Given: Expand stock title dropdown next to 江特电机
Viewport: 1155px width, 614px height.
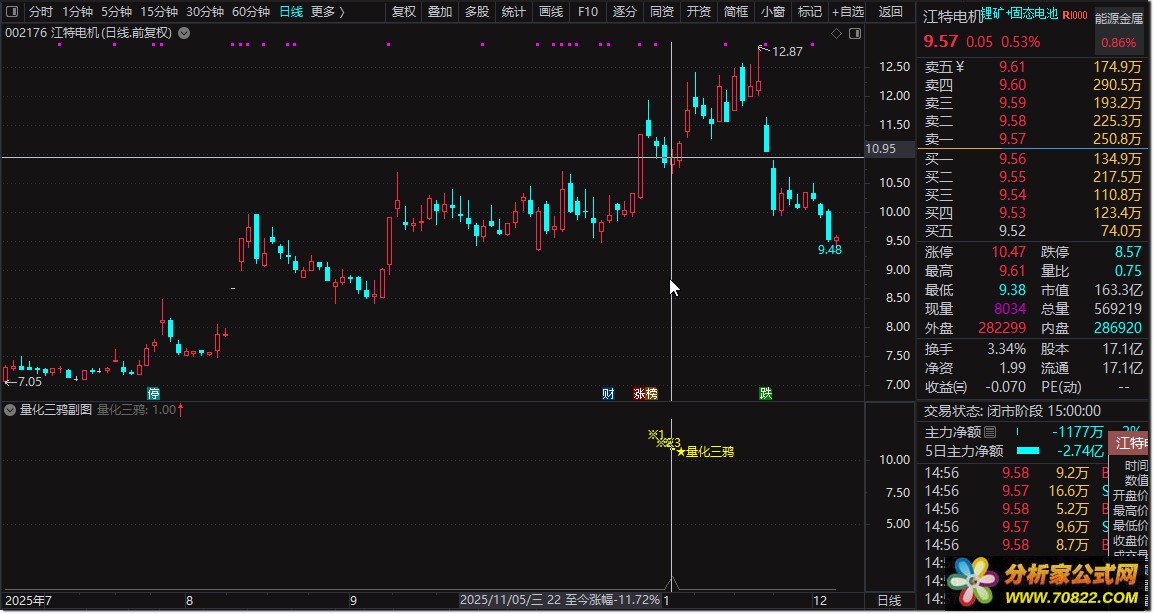Looking at the screenshot, I should point(184,33).
